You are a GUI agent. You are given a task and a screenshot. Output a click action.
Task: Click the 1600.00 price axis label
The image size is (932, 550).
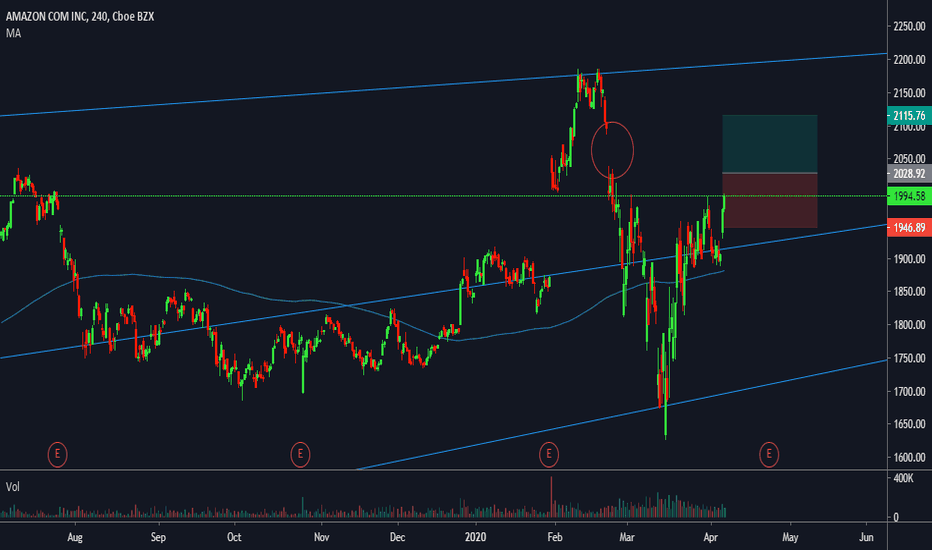click(909, 457)
